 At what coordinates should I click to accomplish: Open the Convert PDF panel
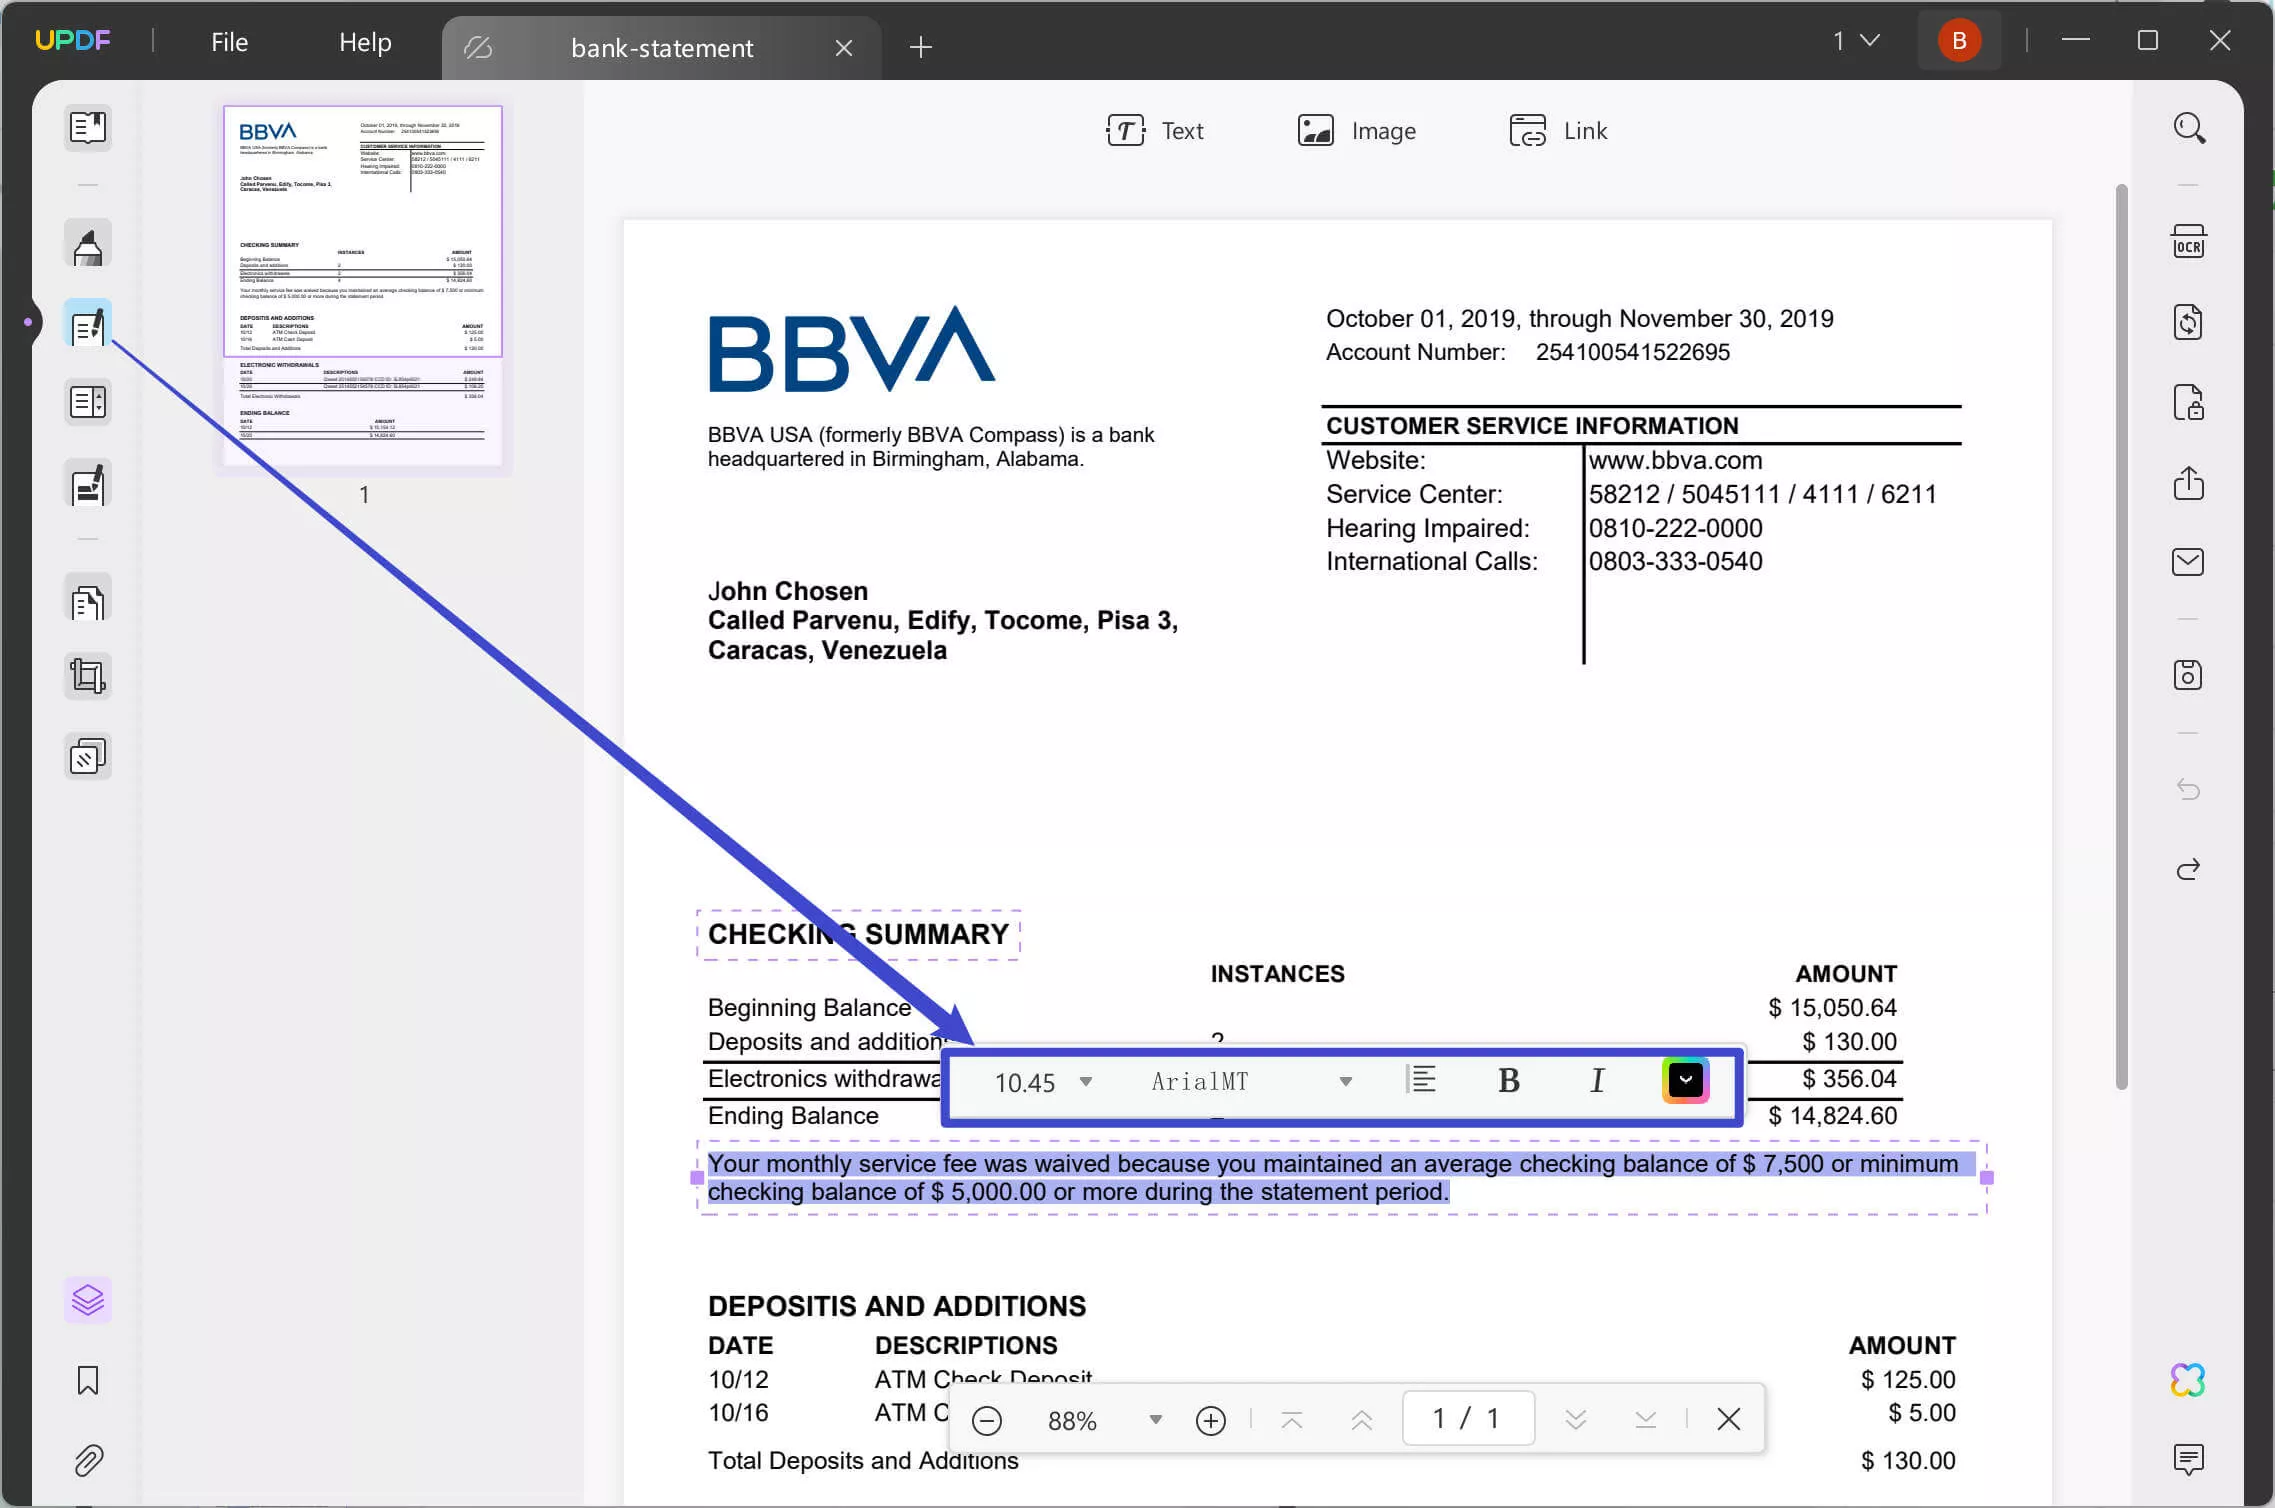point(2190,322)
